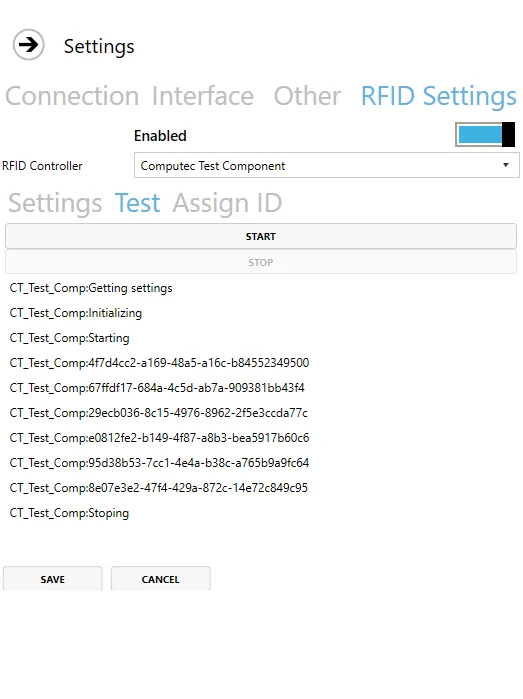Open the RFID Controller dropdown
This screenshot has height=699, width=523.
click(x=327, y=165)
